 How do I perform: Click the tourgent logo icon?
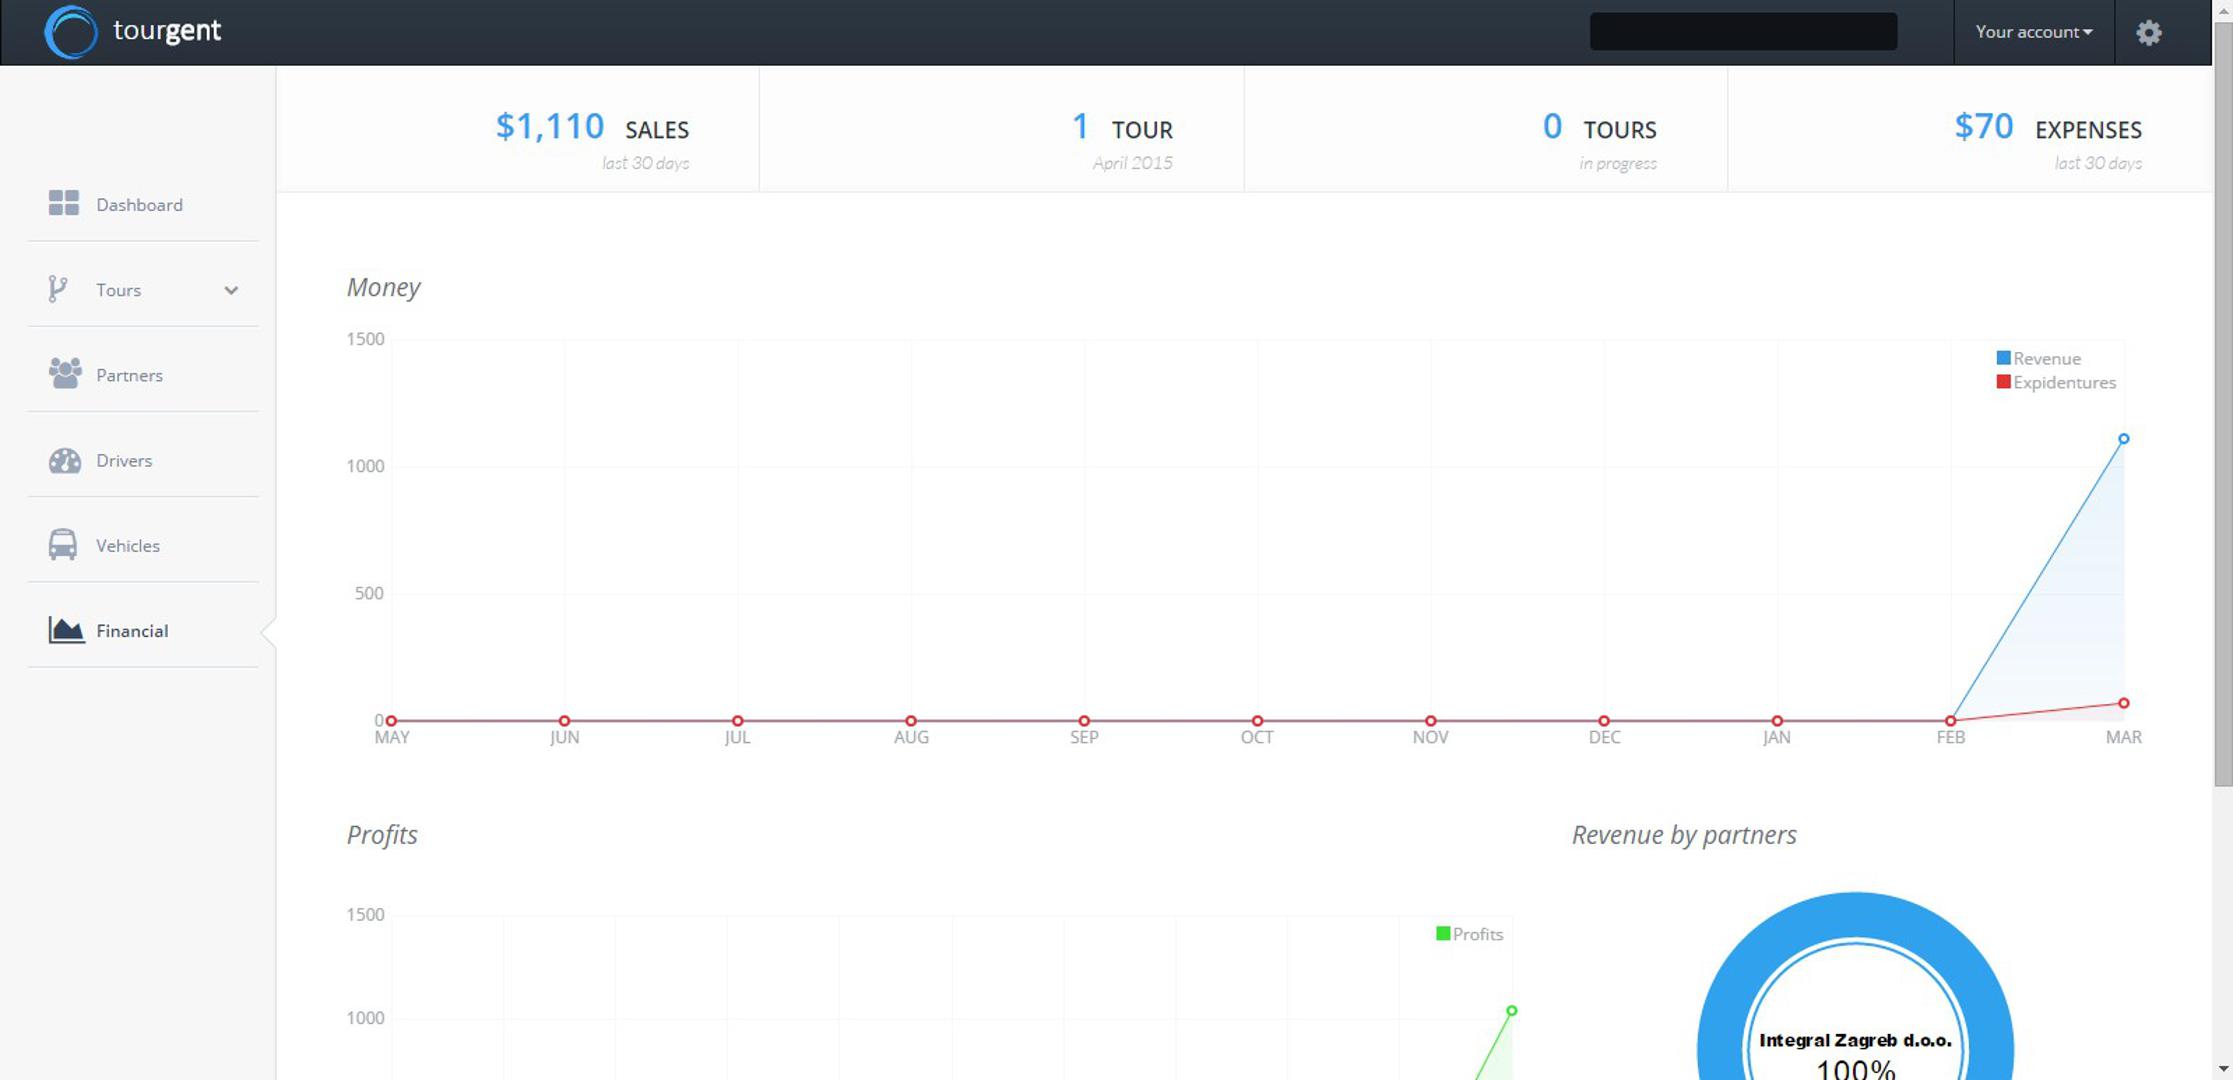pos(70,32)
